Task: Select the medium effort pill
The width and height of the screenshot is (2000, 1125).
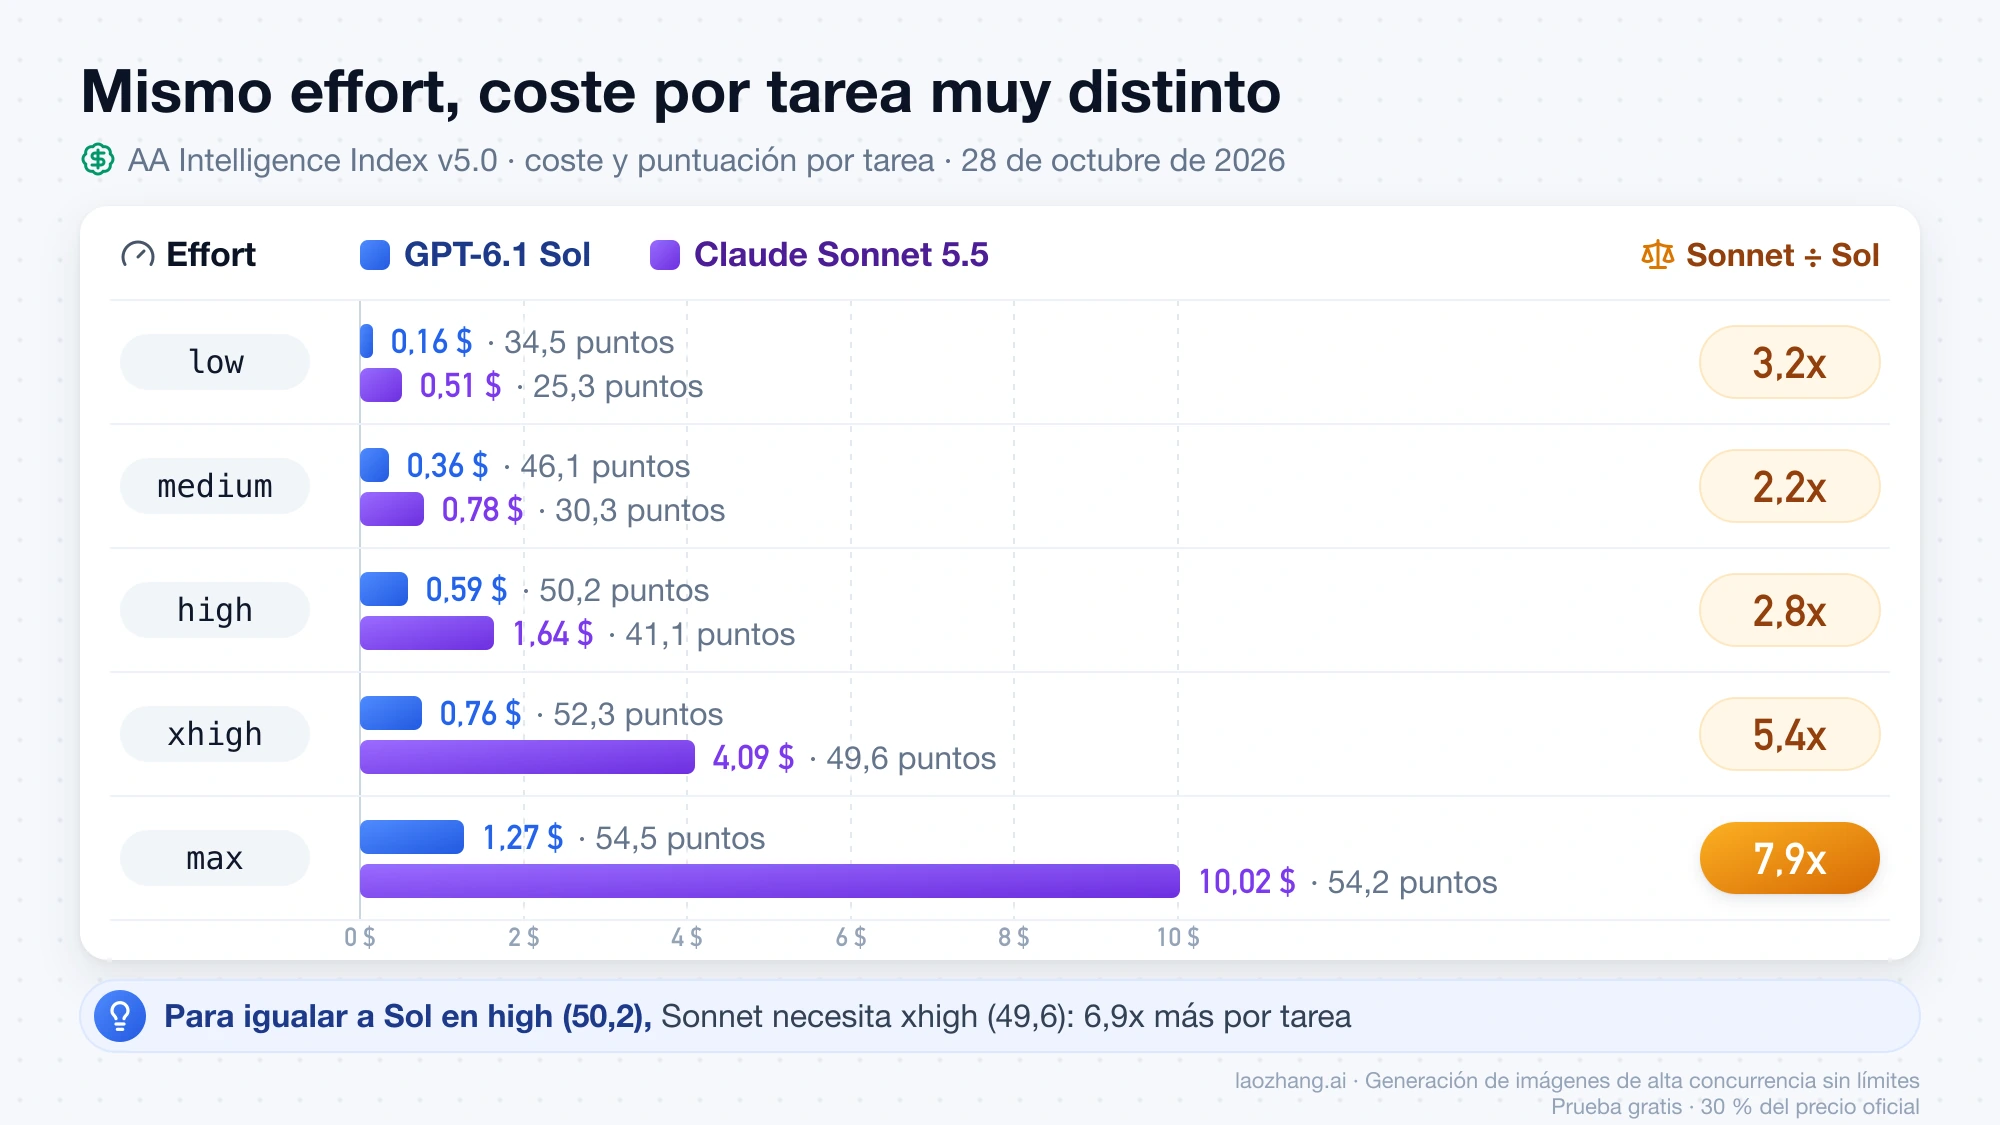Action: (x=215, y=486)
